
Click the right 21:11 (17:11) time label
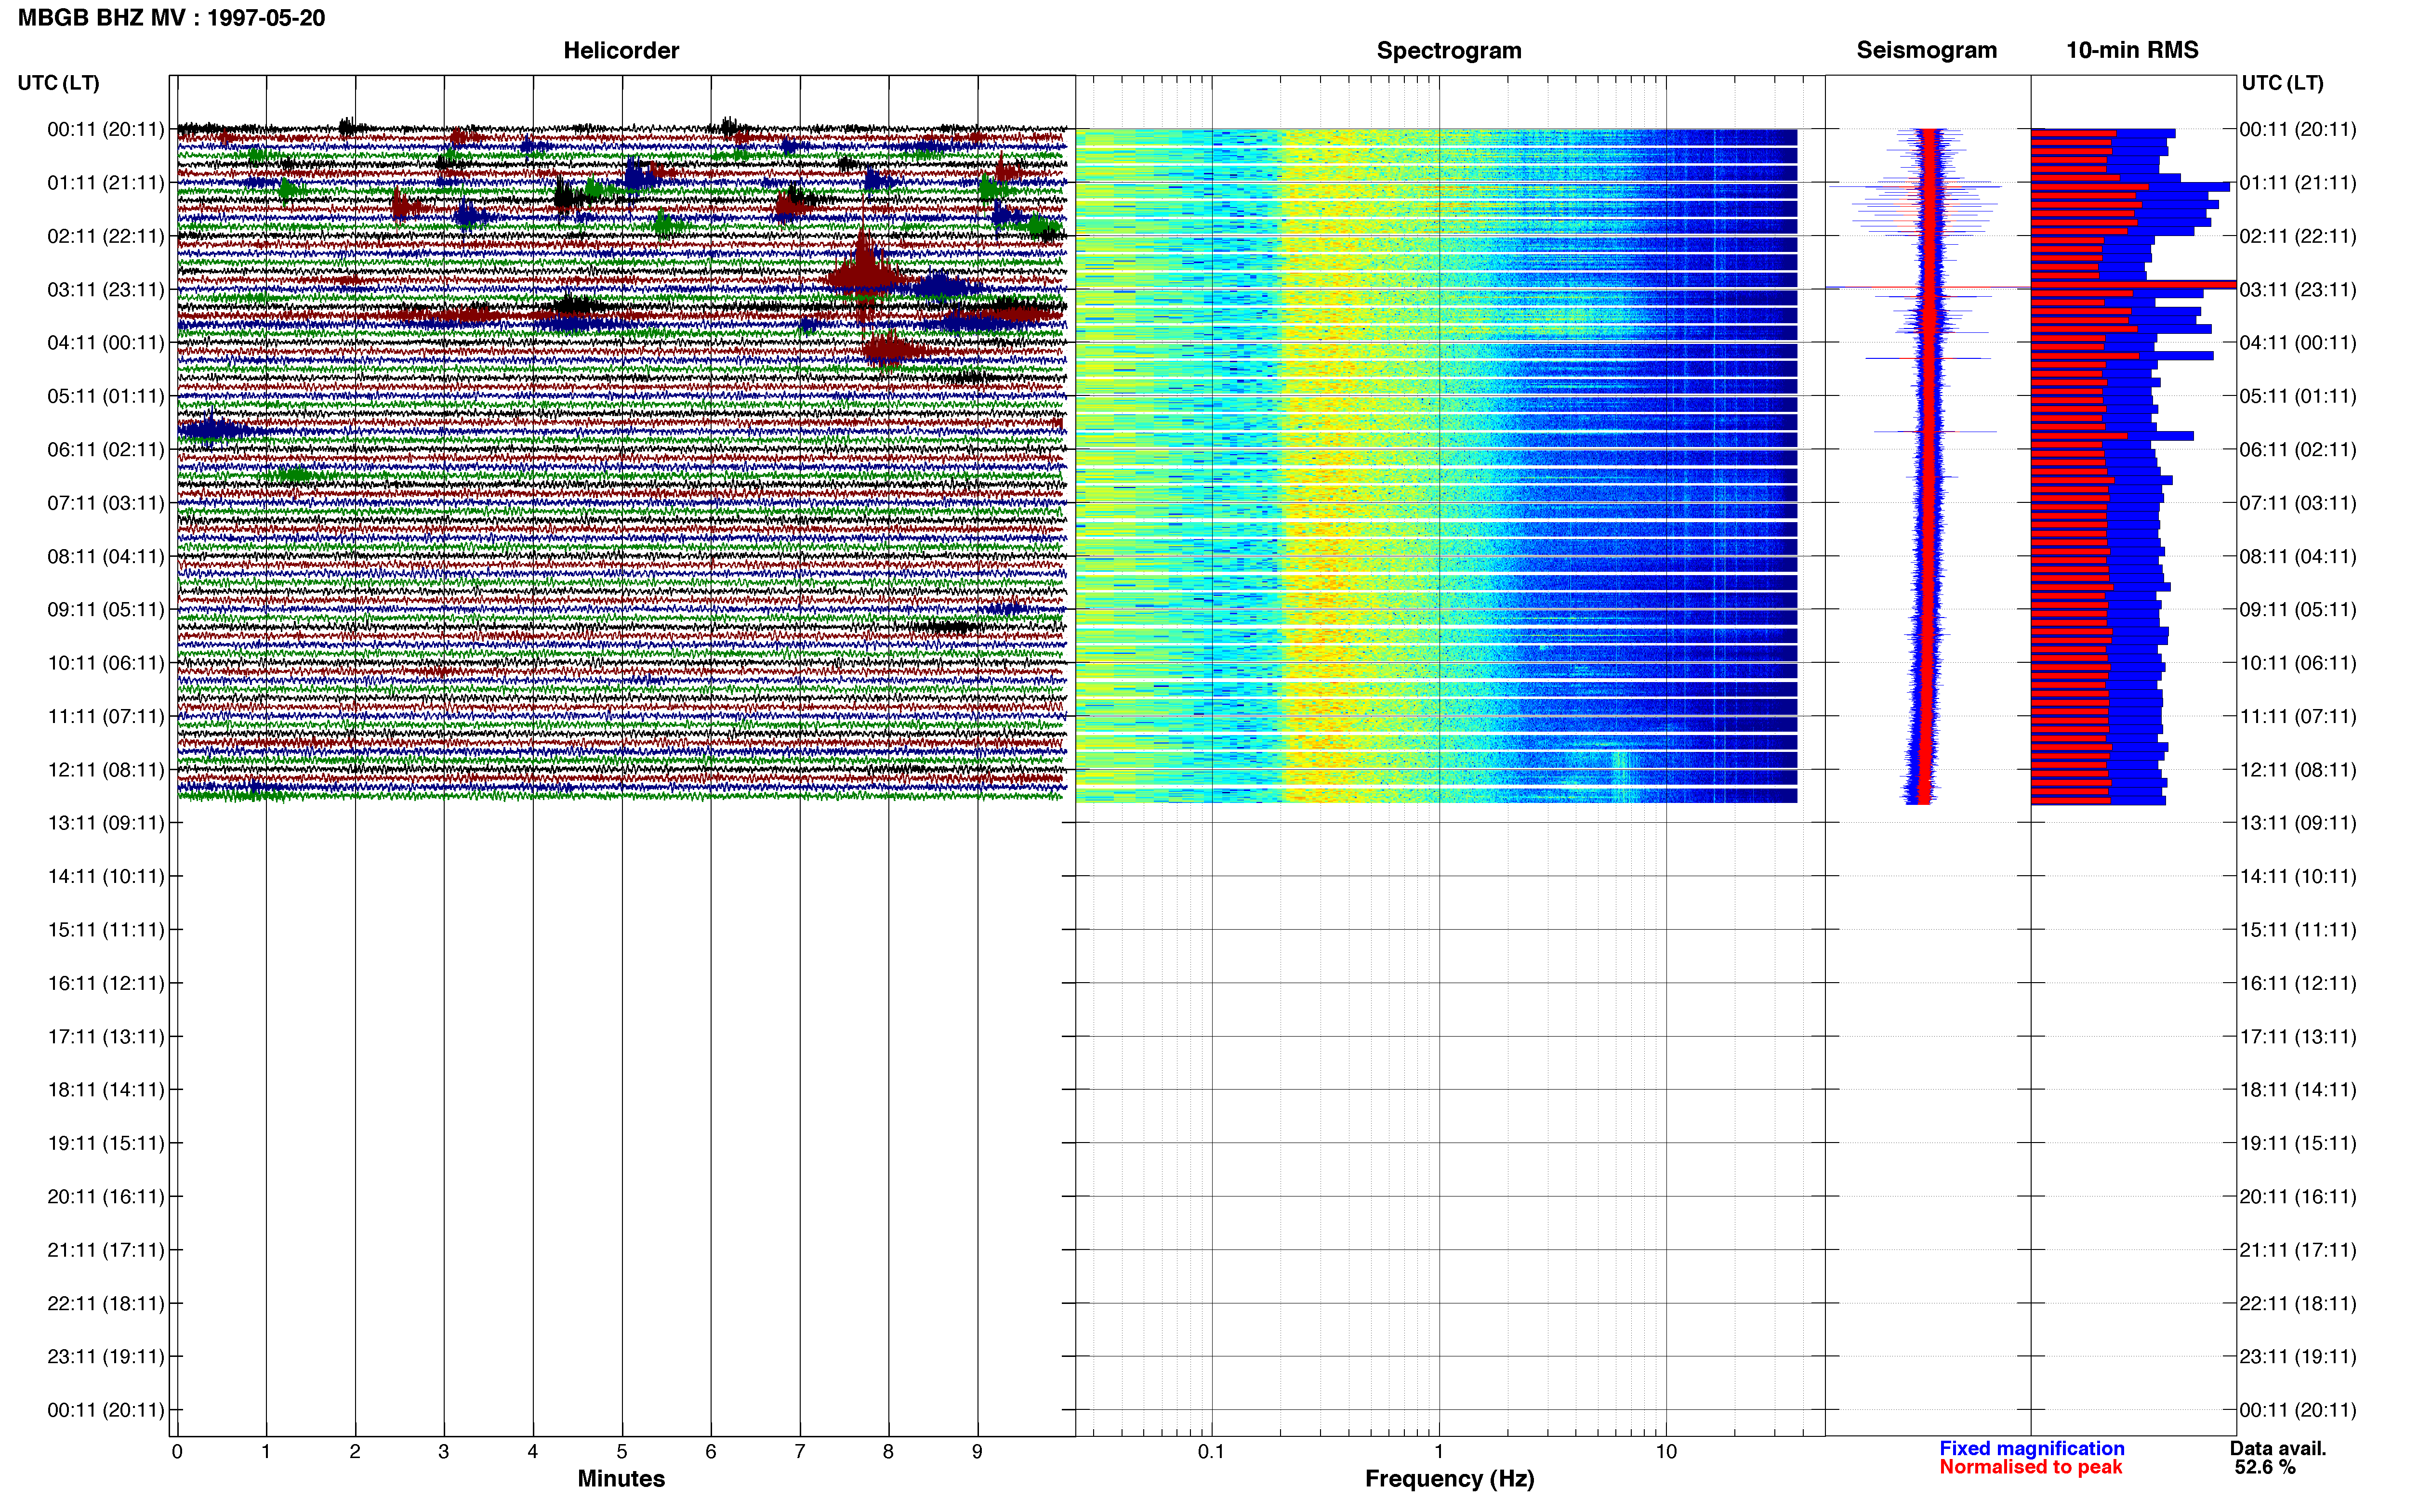tap(2298, 1249)
